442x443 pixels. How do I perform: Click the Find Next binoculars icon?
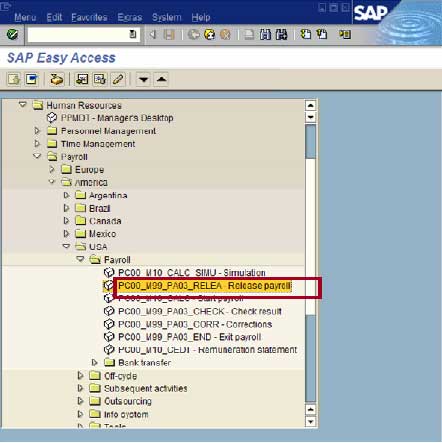[x=282, y=34]
